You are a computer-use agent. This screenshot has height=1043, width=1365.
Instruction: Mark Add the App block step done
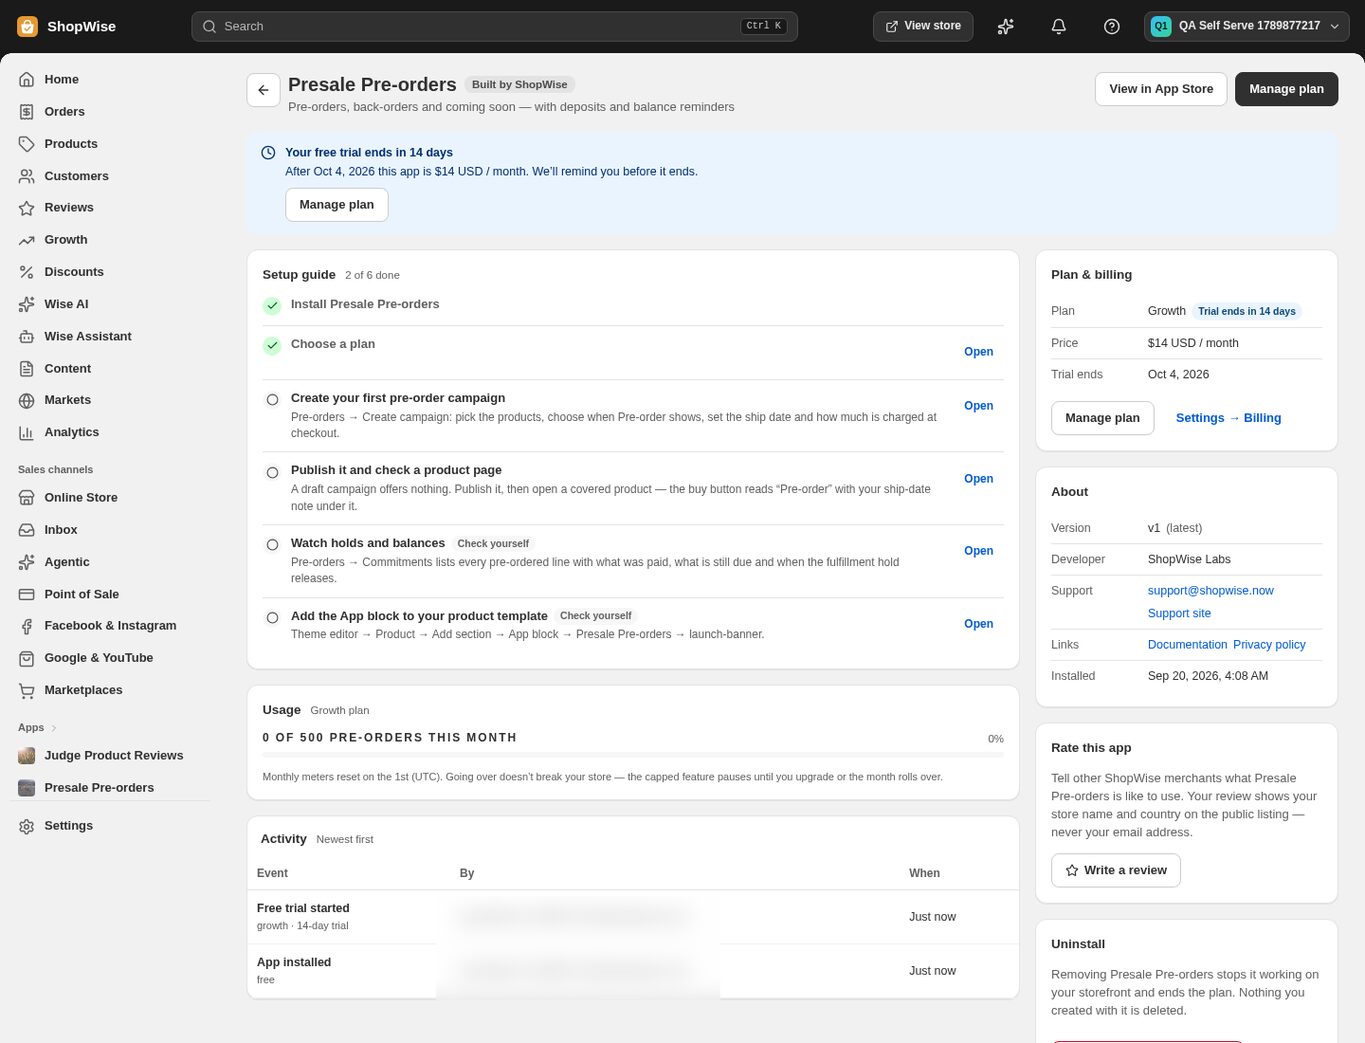pos(272,618)
